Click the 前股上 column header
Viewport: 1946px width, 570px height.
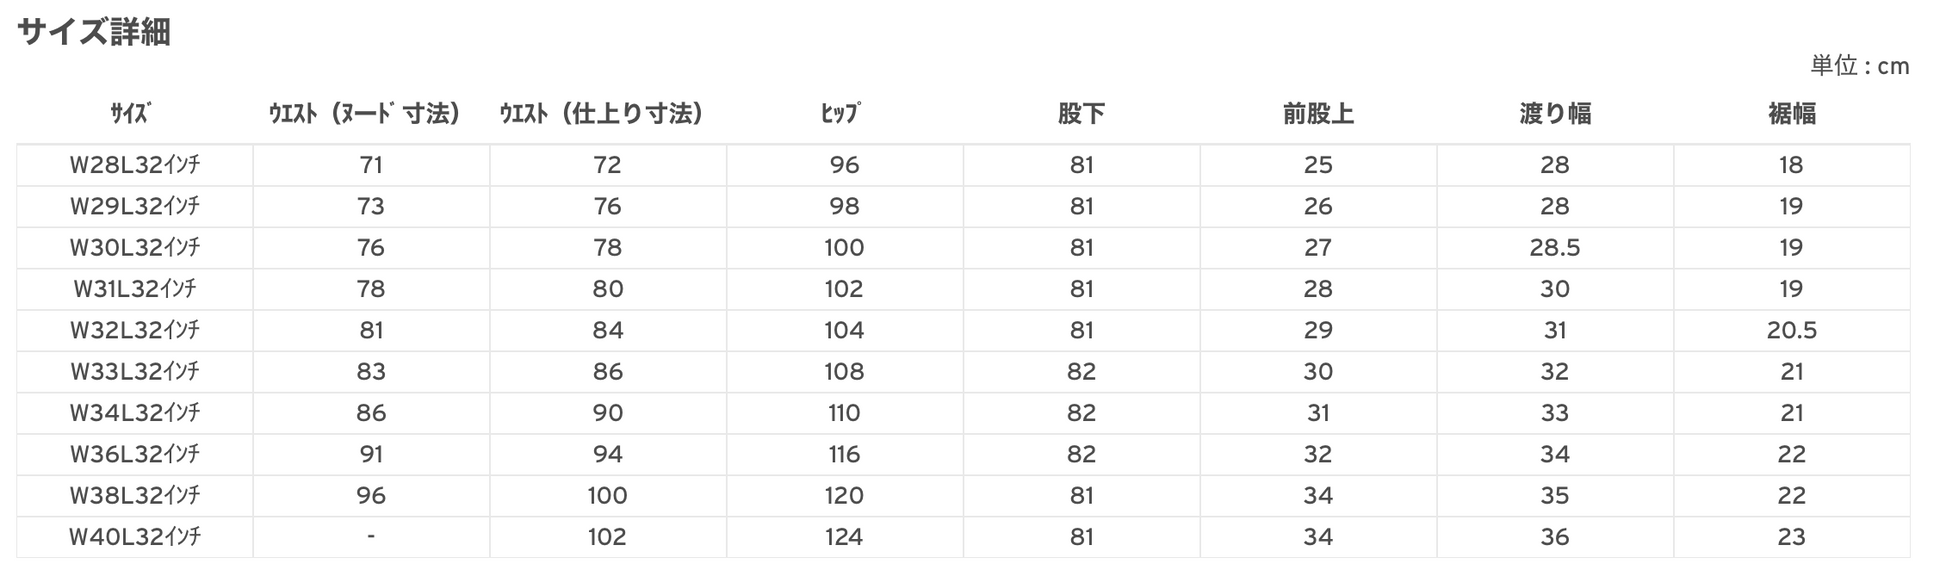click(1318, 114)
